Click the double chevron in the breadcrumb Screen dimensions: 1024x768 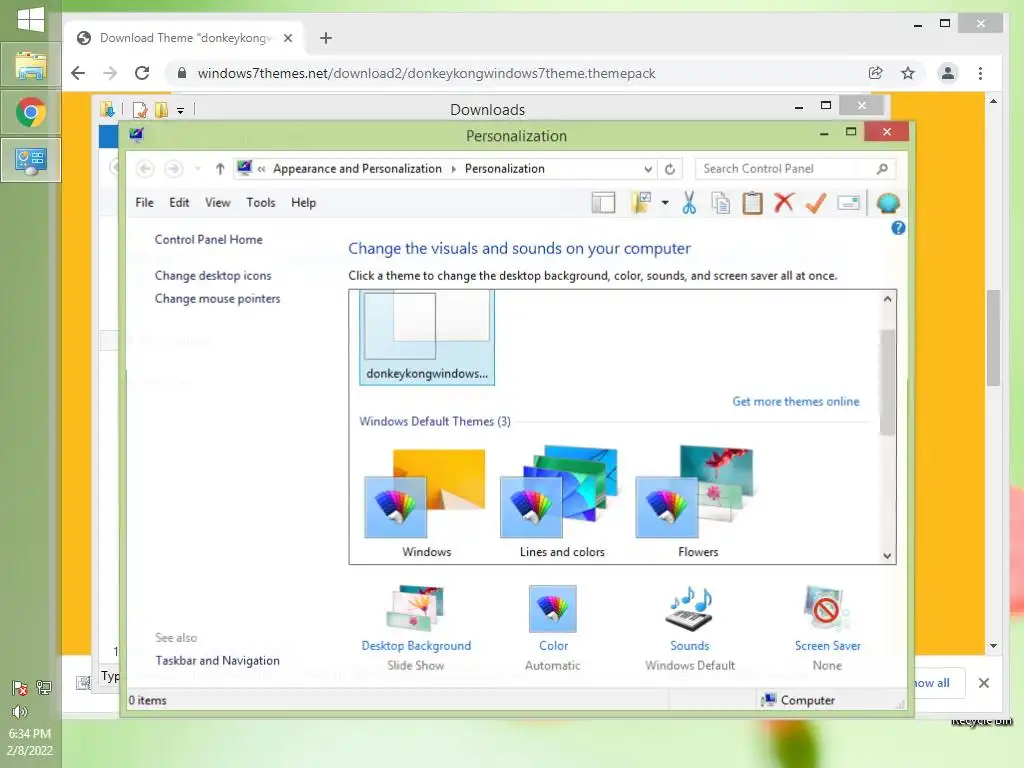point(261,169)
